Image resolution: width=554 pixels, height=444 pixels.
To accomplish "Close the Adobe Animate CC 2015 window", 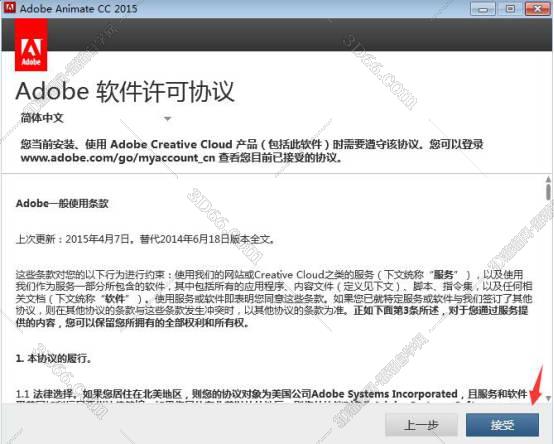I will click(x=537, y=8).
